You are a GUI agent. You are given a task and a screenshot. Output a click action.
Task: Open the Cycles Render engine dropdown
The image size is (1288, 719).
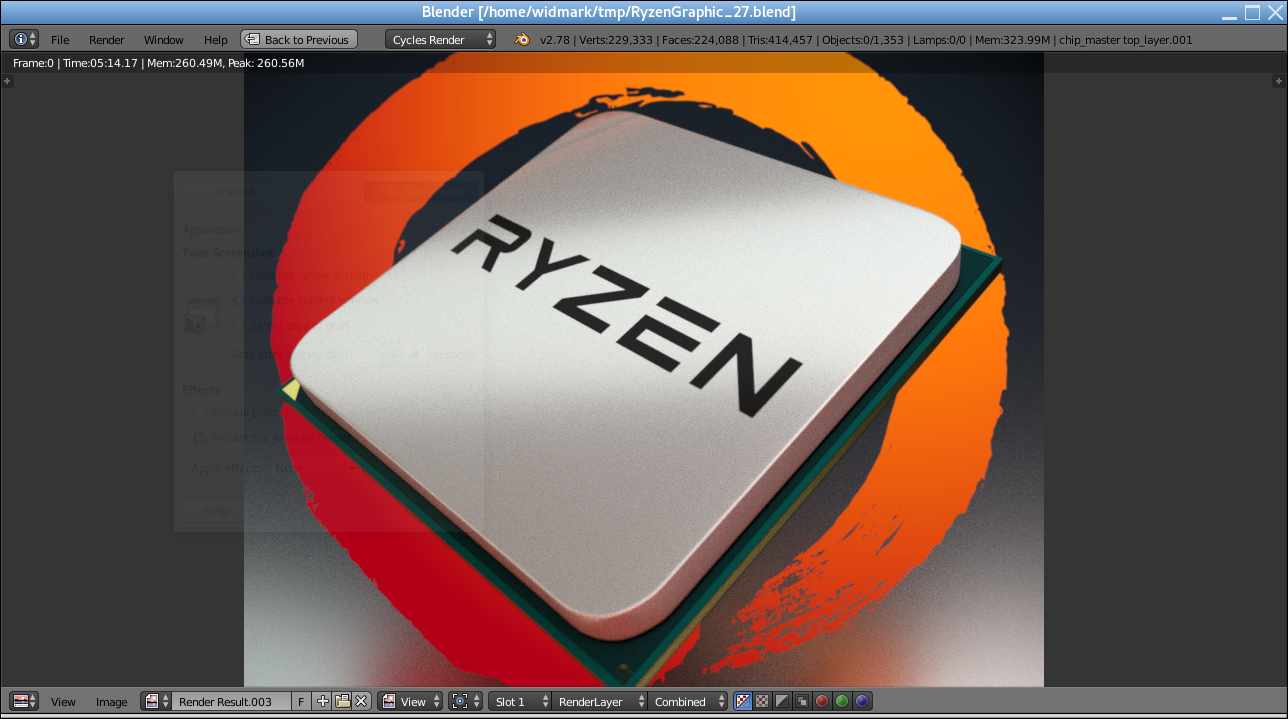[441, 39]
